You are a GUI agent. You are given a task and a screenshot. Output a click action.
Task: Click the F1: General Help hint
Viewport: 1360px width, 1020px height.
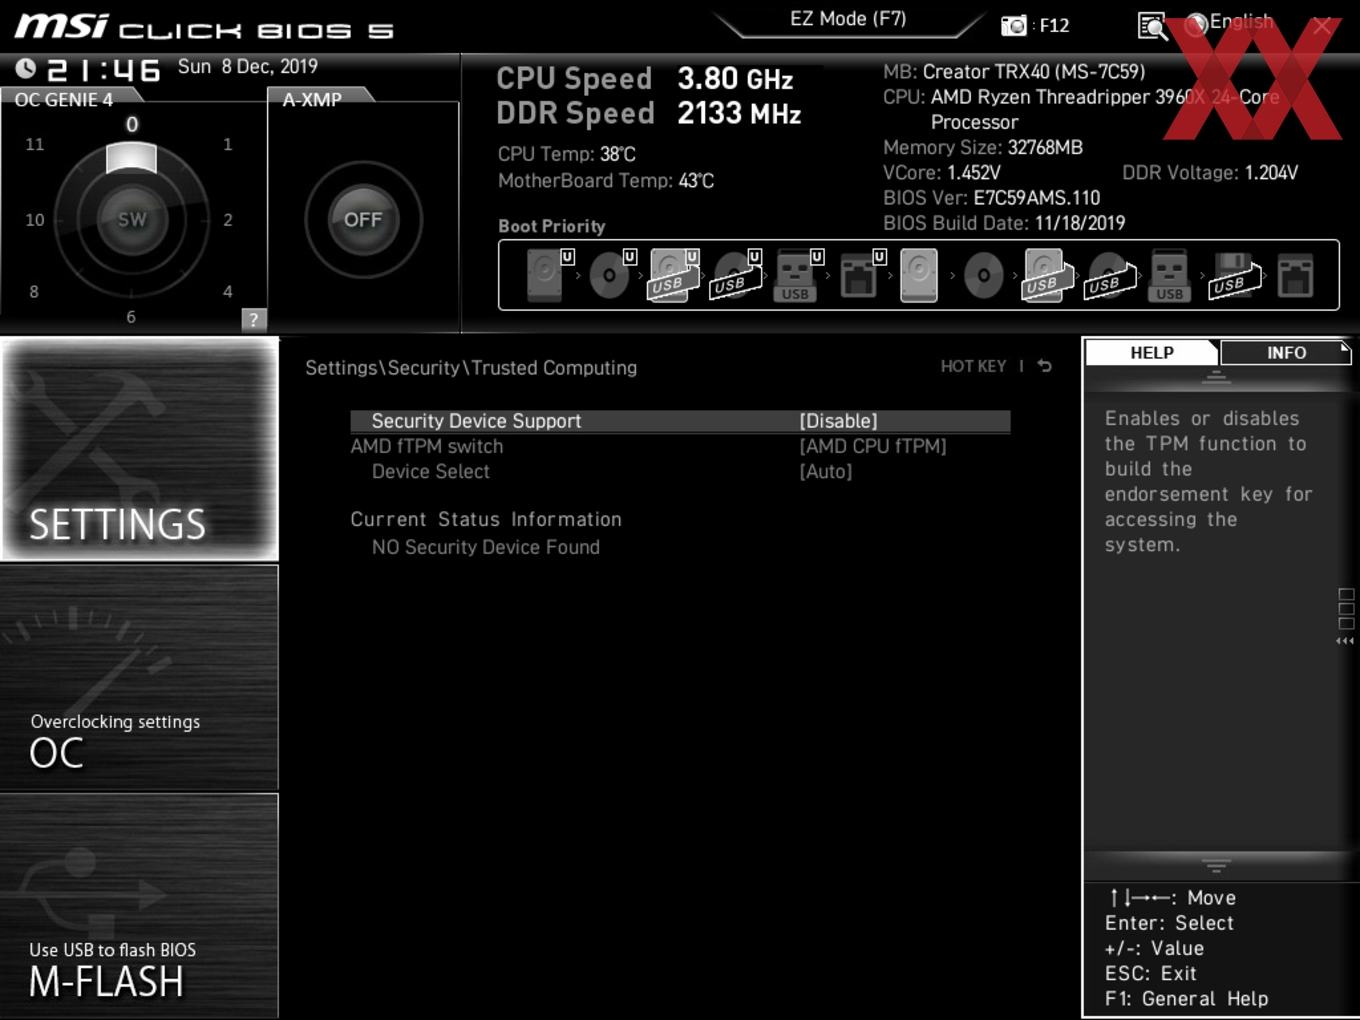click(x=1186, y=998)
